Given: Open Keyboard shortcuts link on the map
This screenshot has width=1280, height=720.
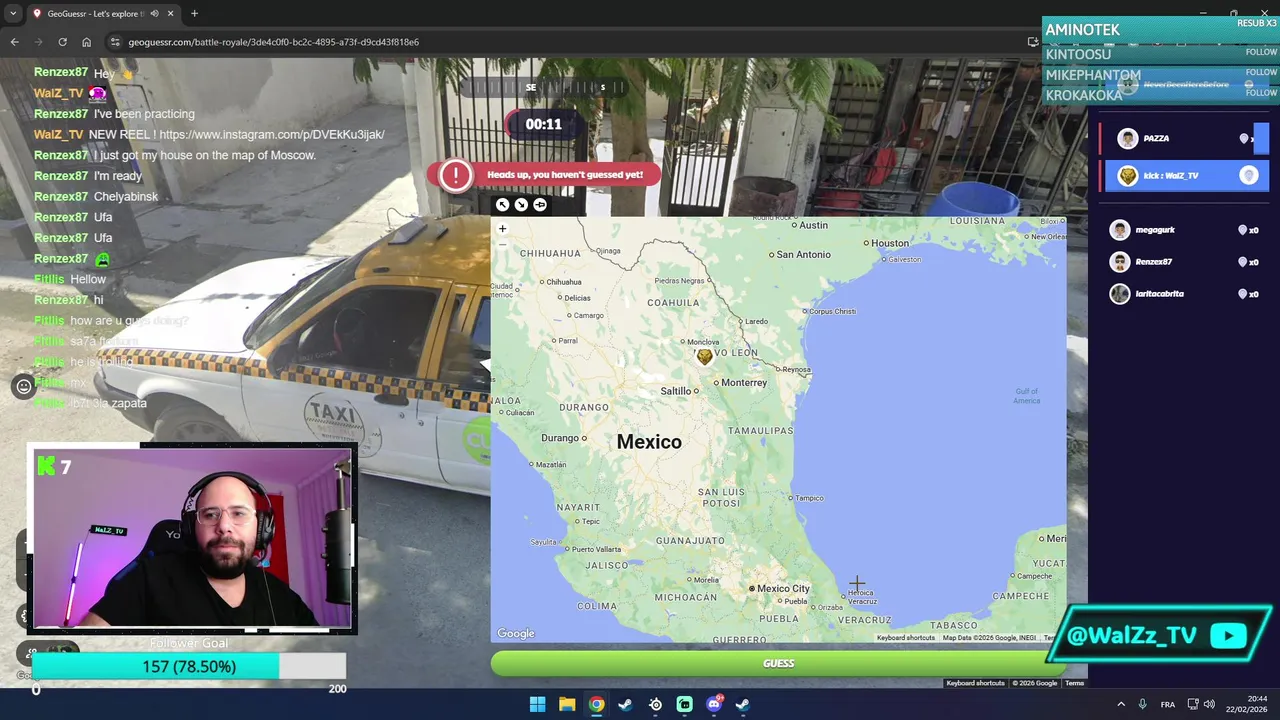Looking at the screenshot, I should point(906,637).
